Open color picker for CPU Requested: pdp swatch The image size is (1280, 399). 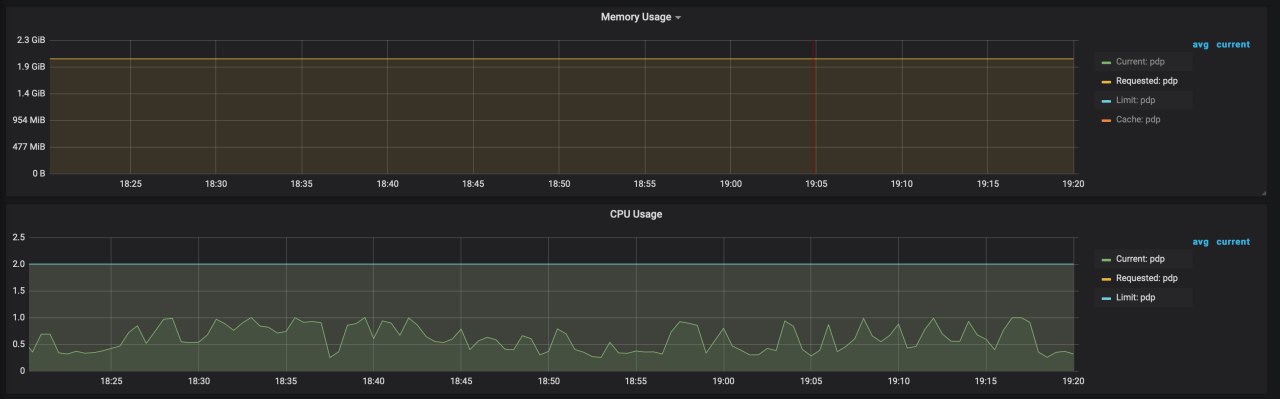point(1106,278)
